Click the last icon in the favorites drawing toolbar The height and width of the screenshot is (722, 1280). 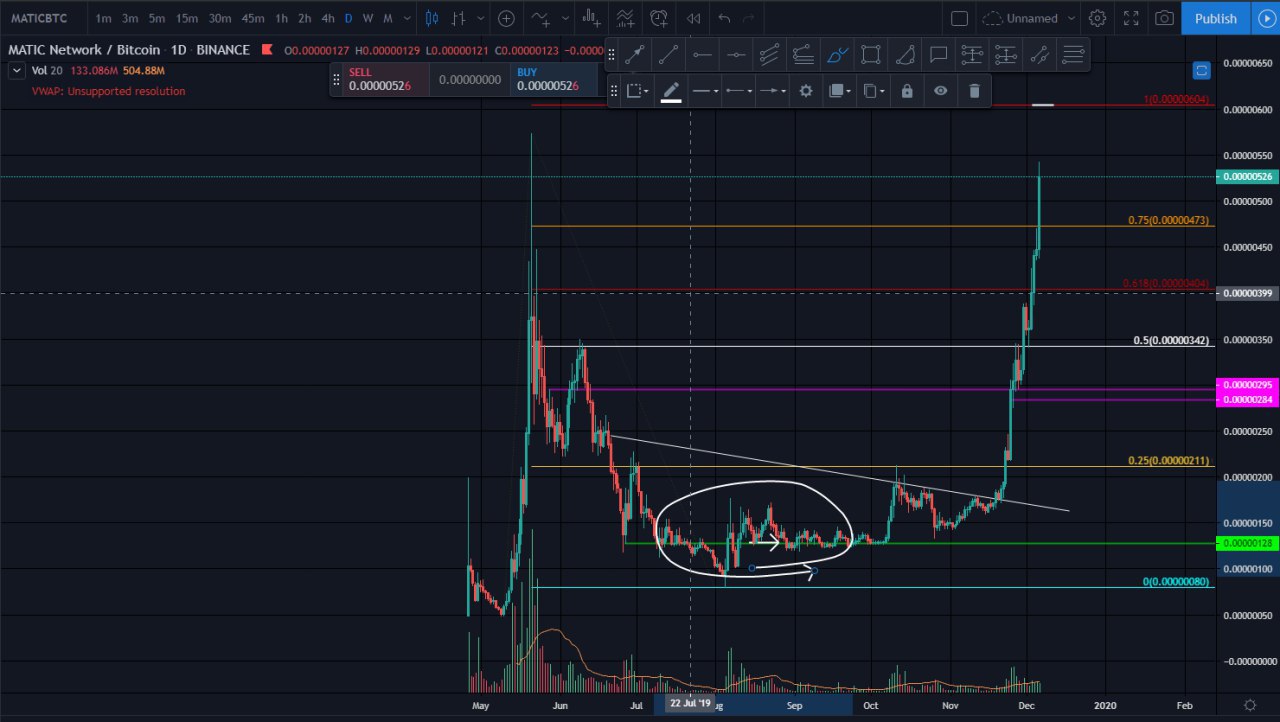tap(1073, 55)
